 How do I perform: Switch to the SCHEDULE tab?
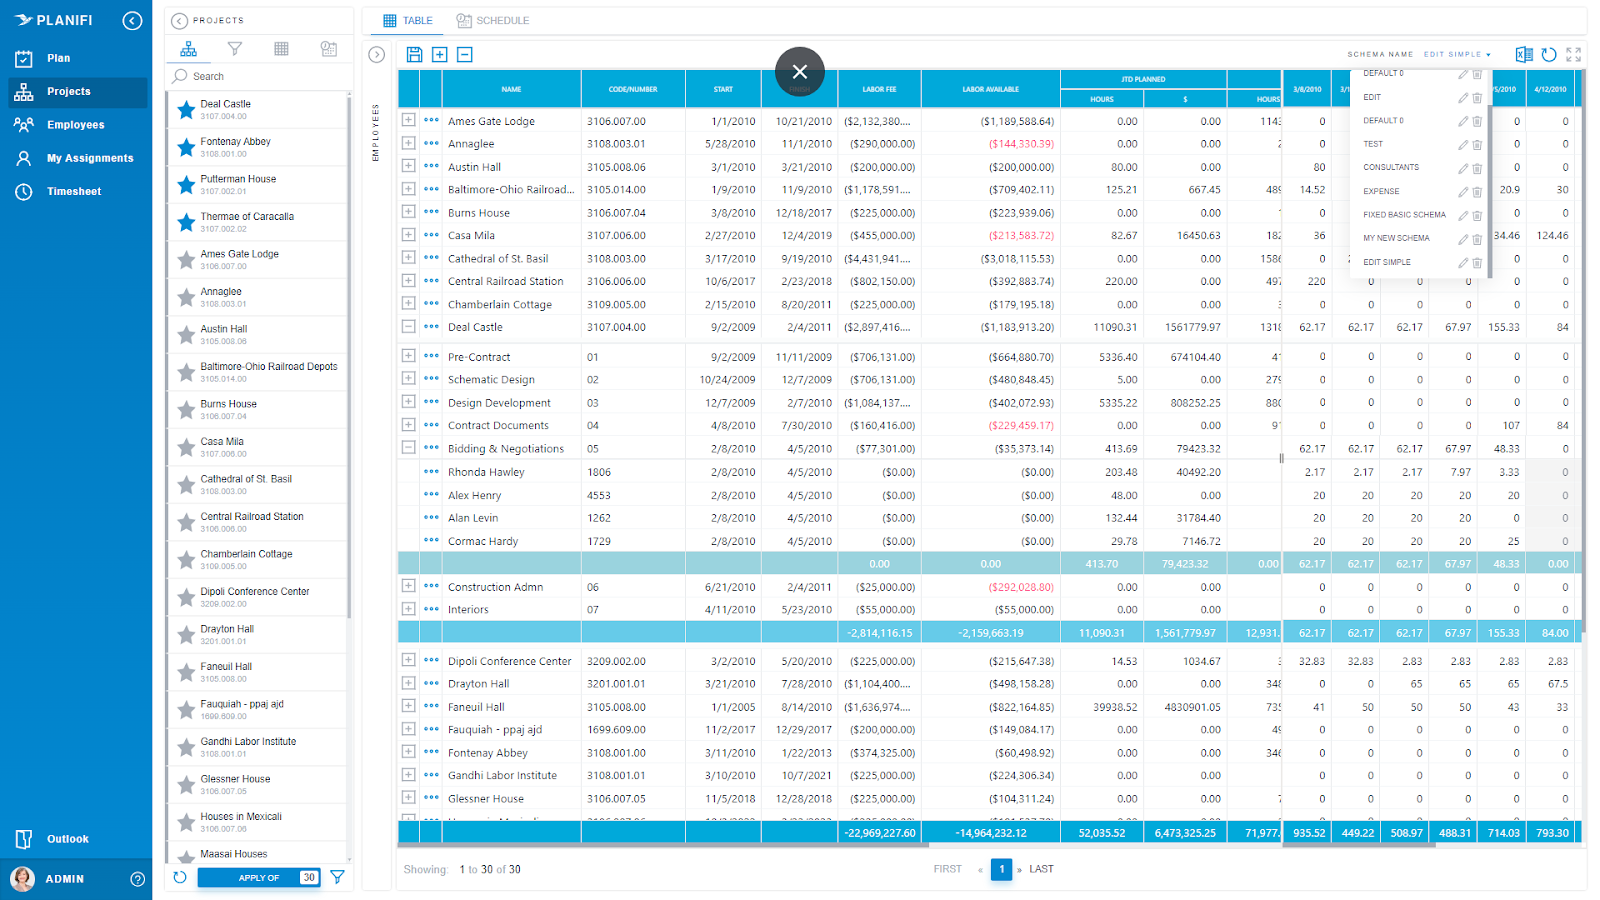coord(493,21)
